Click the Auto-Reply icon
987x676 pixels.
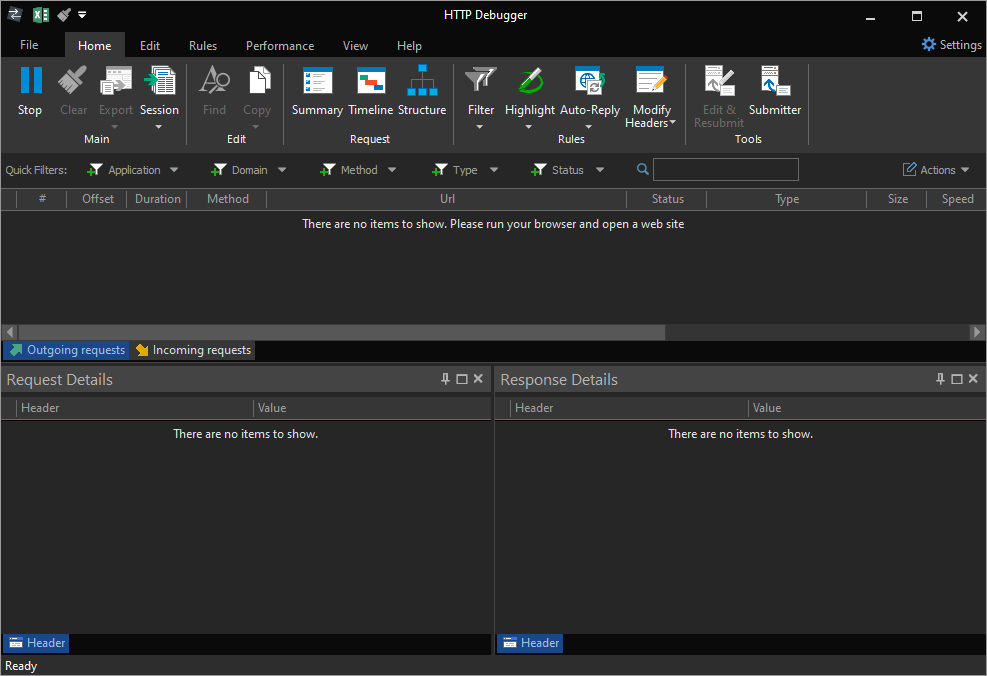pos(590,81)
